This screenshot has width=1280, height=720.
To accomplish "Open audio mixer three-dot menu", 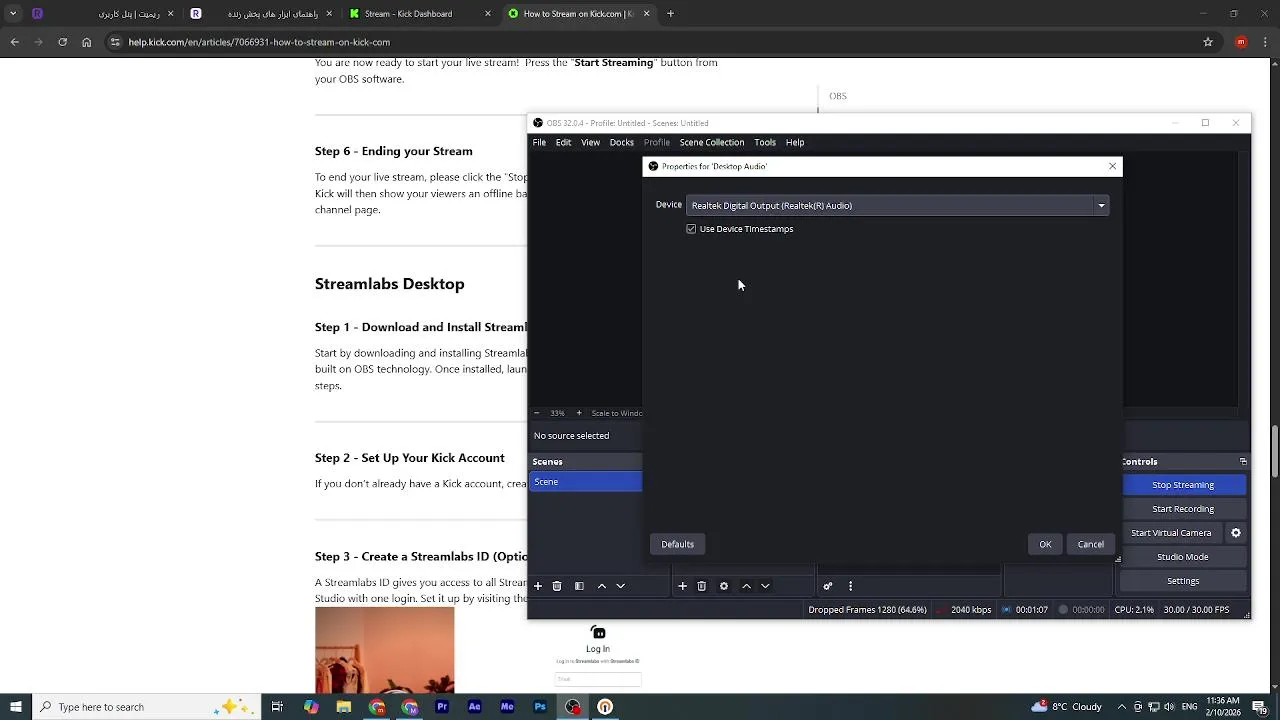I will (x=850, y=586).
